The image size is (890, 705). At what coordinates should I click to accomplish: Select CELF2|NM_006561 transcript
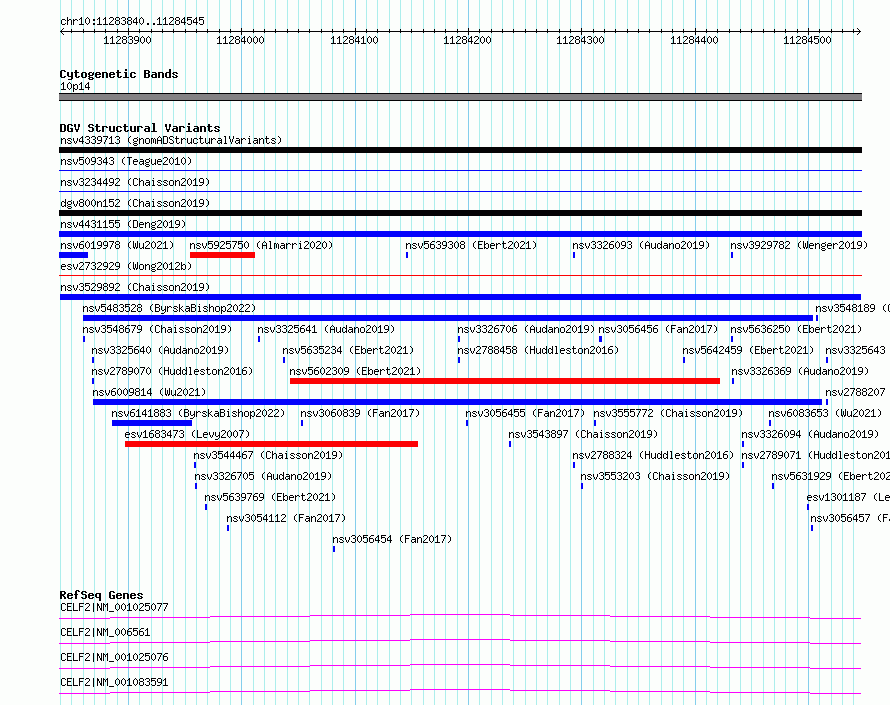105,632
